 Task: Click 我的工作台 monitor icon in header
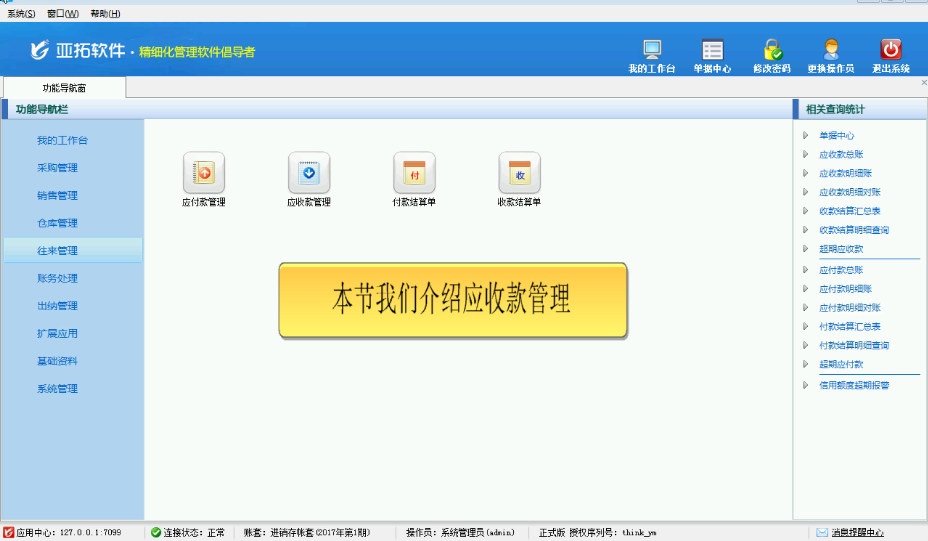pyautogui.click(x=652, y=50)
